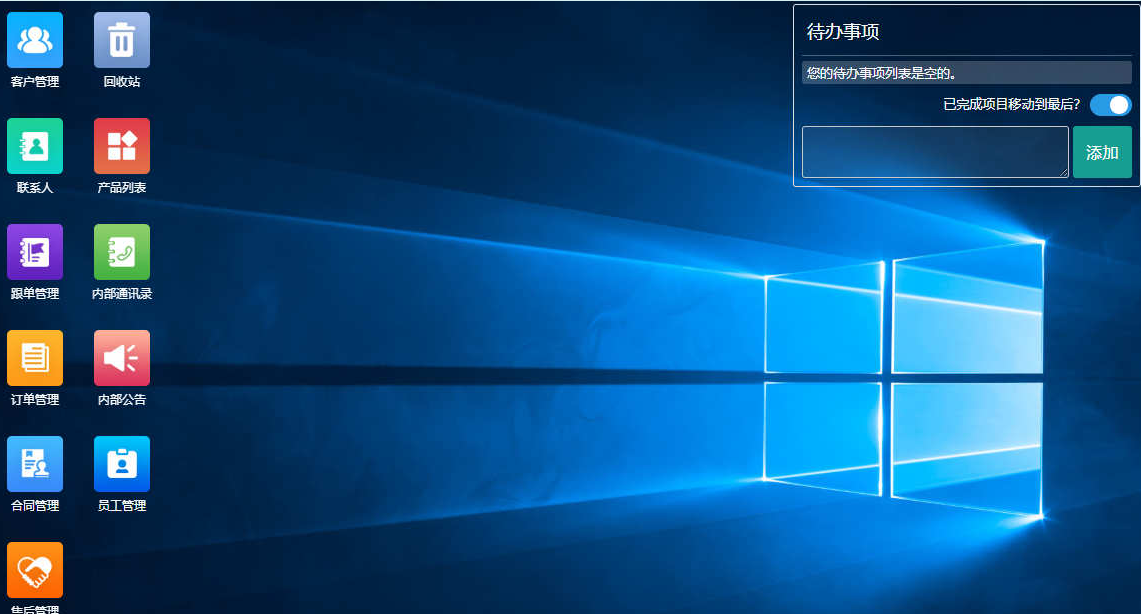Select the empty to-do list message

tap(881, 73)
